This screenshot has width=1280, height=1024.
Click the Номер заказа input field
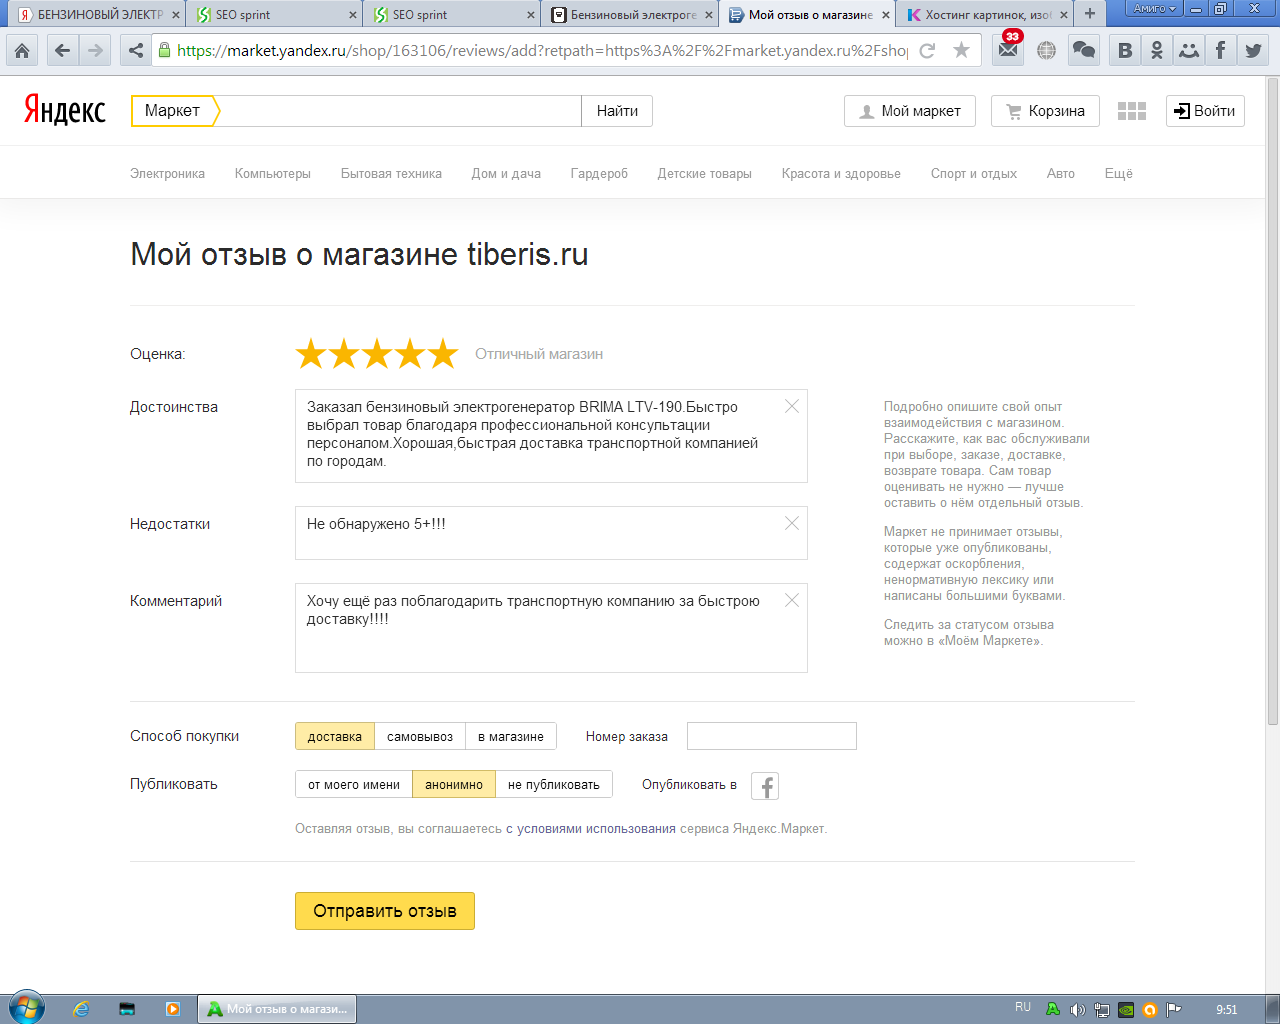772,736
